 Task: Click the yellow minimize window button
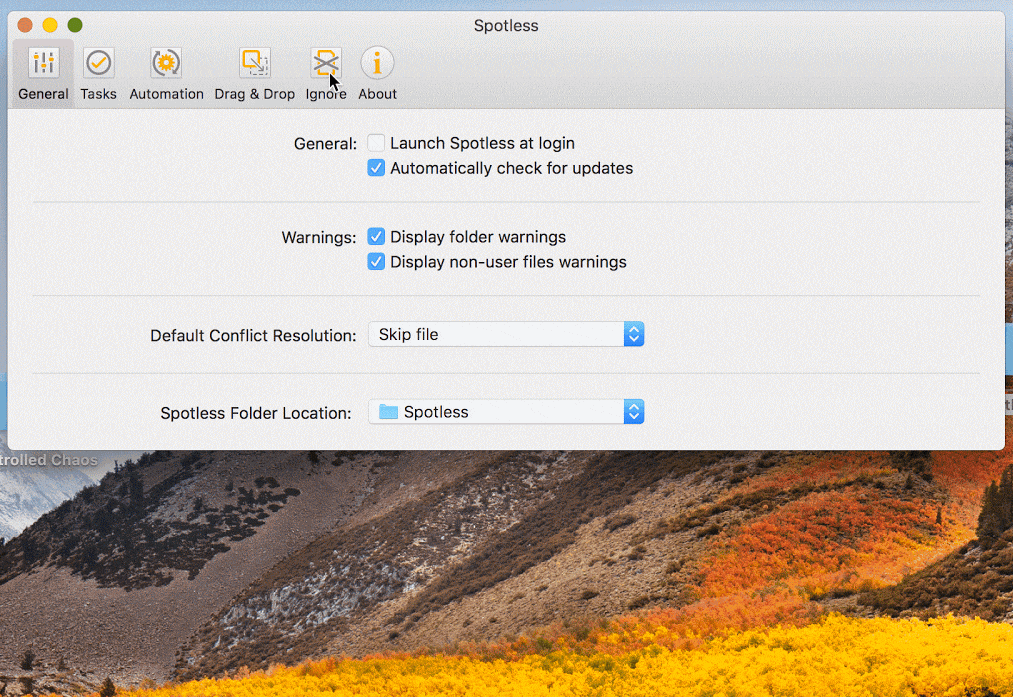point(50,25)
